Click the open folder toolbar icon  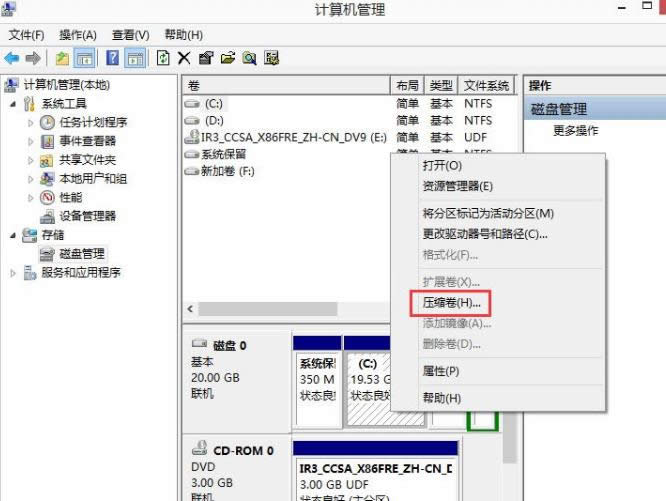(x=227, y=59)
